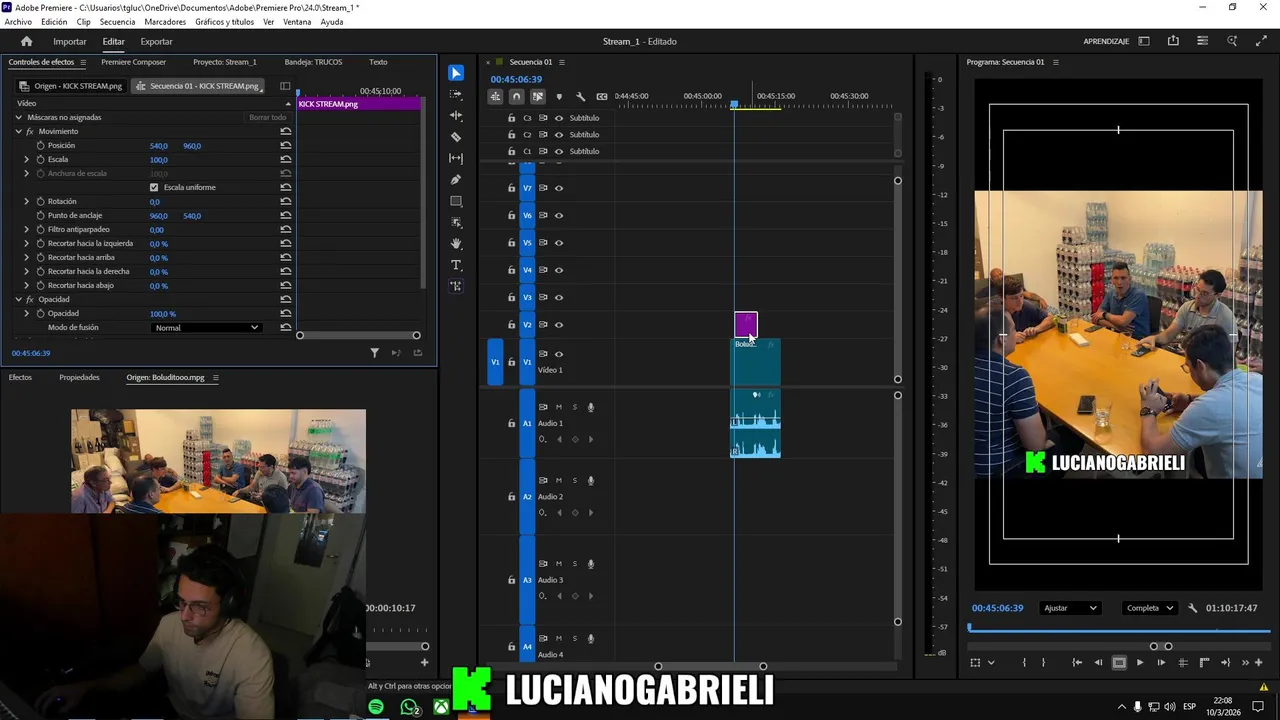This screenshot has width=1280, height=720.
Task: Select the Rectangle tool
Action: [x=456, y=201]
